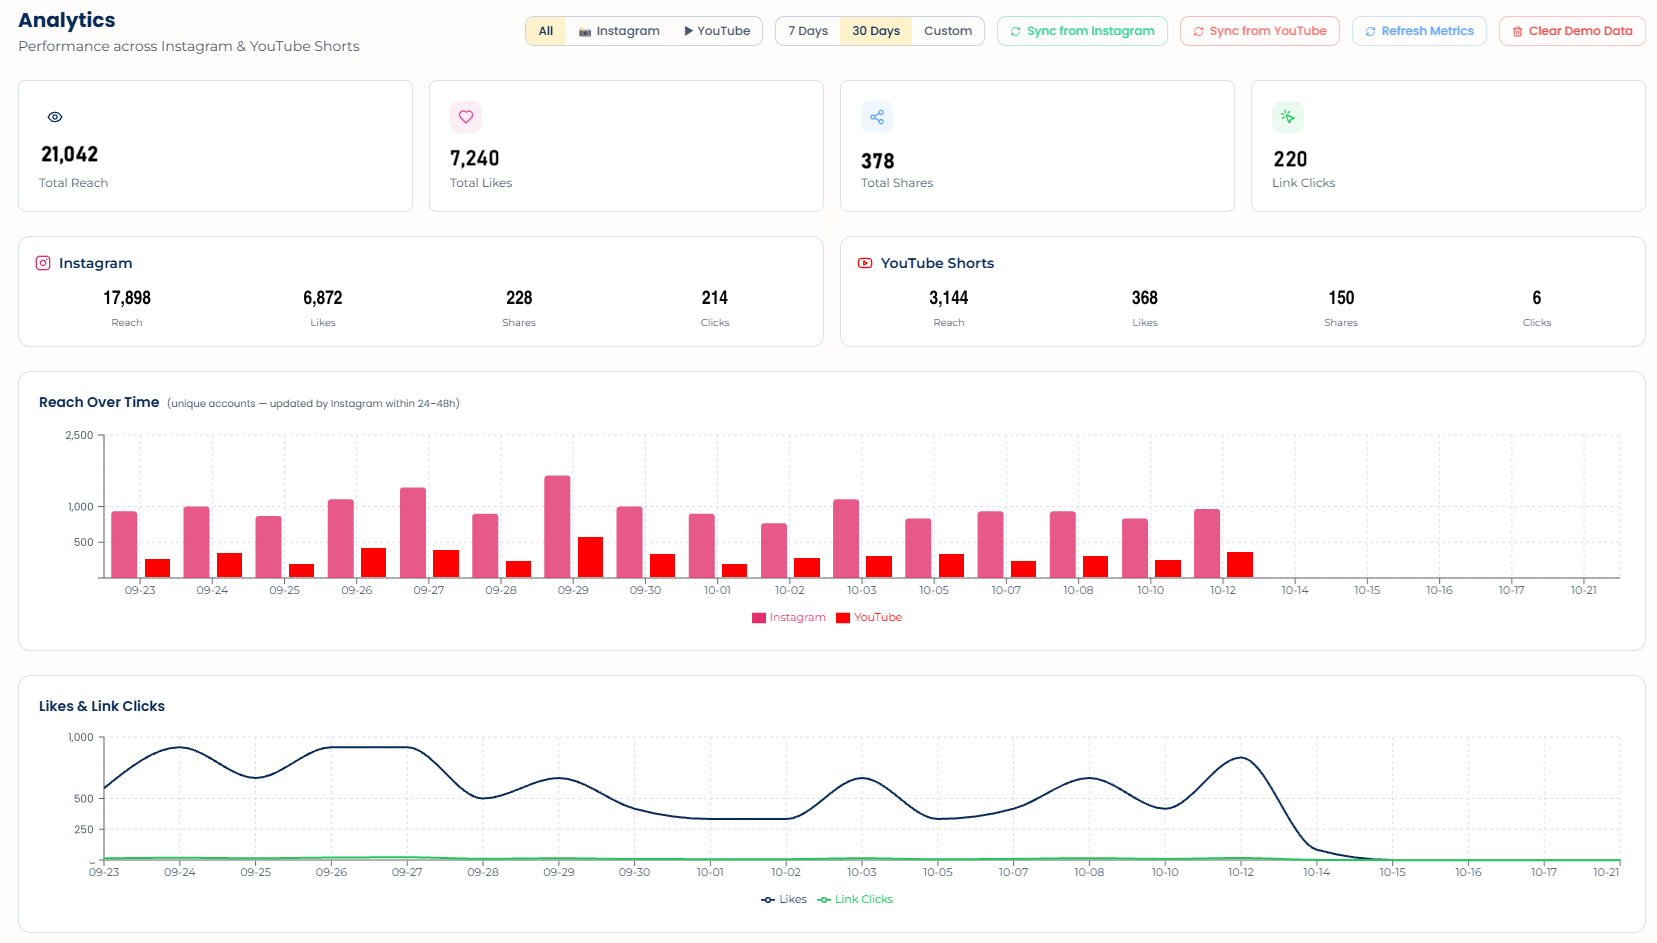Screen dimensions: 1657x943
Task: Click Instagram reach value 17,898
Action: [127, 298]
